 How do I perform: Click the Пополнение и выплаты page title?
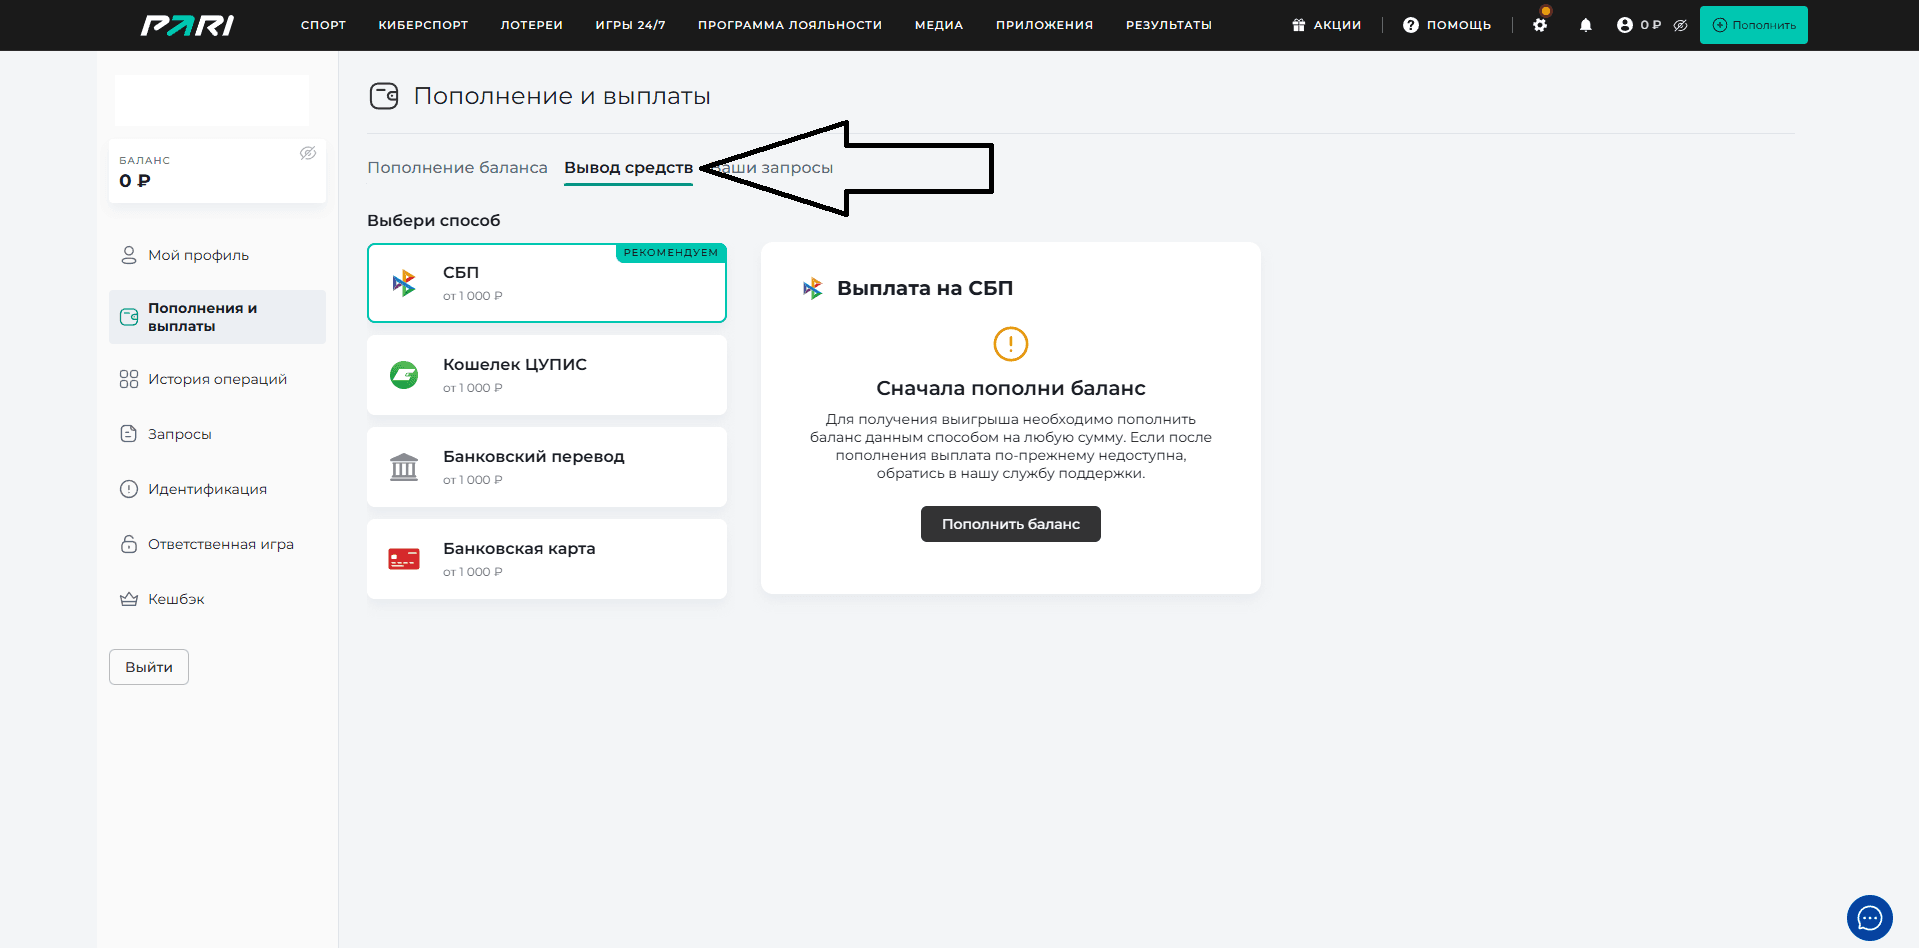[562, 96]
